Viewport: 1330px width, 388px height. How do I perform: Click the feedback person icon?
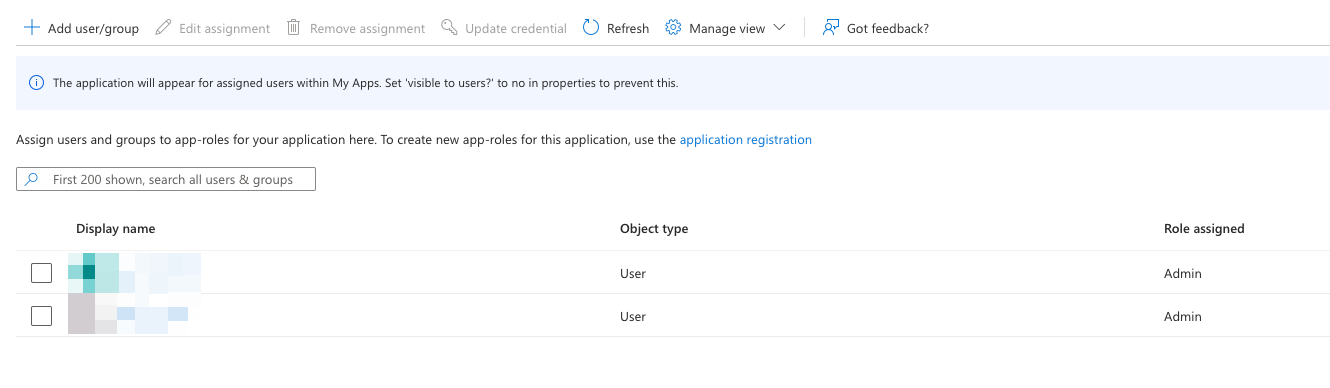point(830,28)
